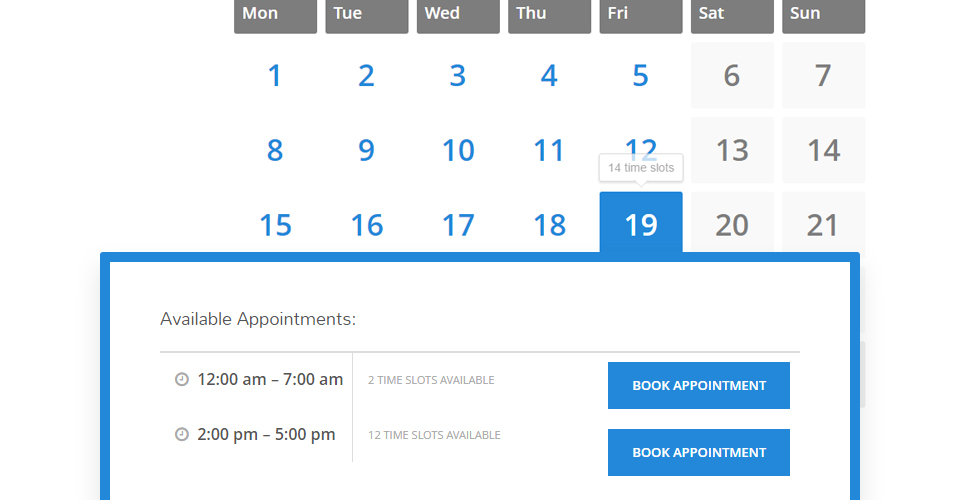Choose date 16 under Tue
The width and height of the screenshot is (965, 500).
pyautogui.click(x=367, y=225)
